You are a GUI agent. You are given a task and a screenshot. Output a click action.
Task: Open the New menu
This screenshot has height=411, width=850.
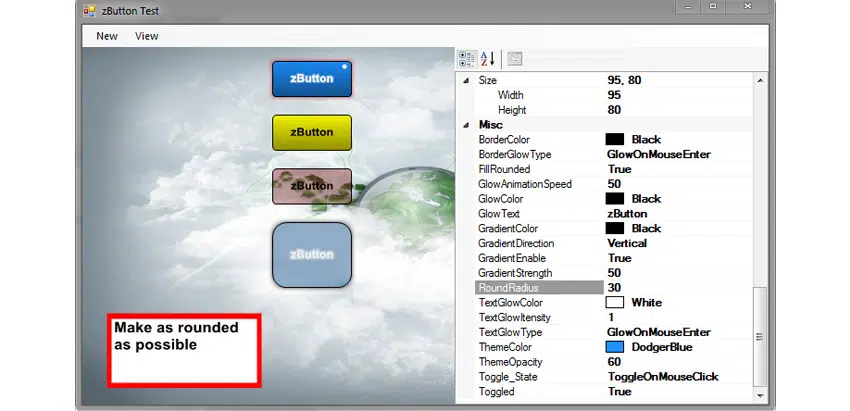tap(107, 36)
